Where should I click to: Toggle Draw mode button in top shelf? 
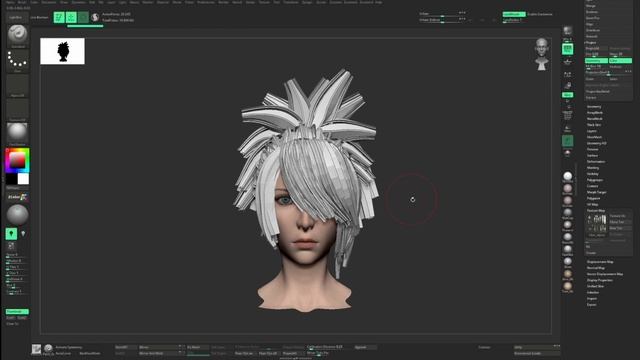click(71, 17)
